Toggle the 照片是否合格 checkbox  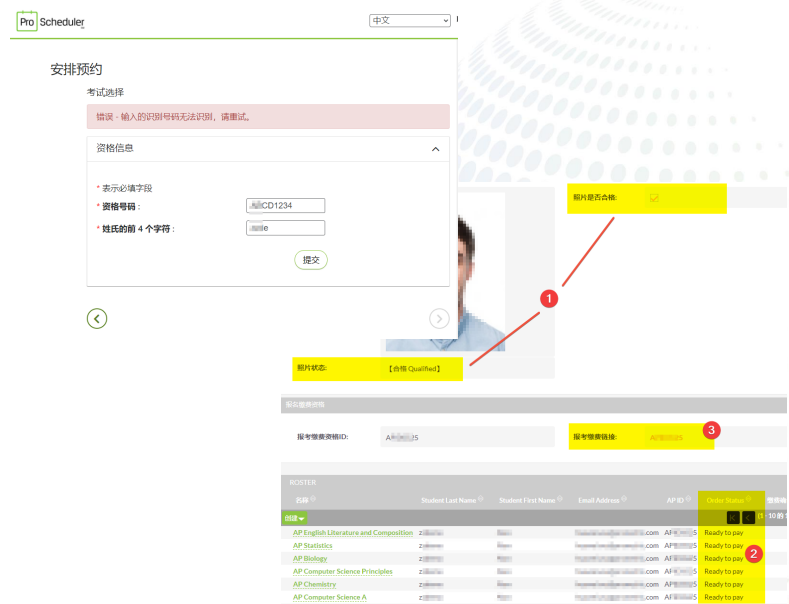tap(654, 198)
